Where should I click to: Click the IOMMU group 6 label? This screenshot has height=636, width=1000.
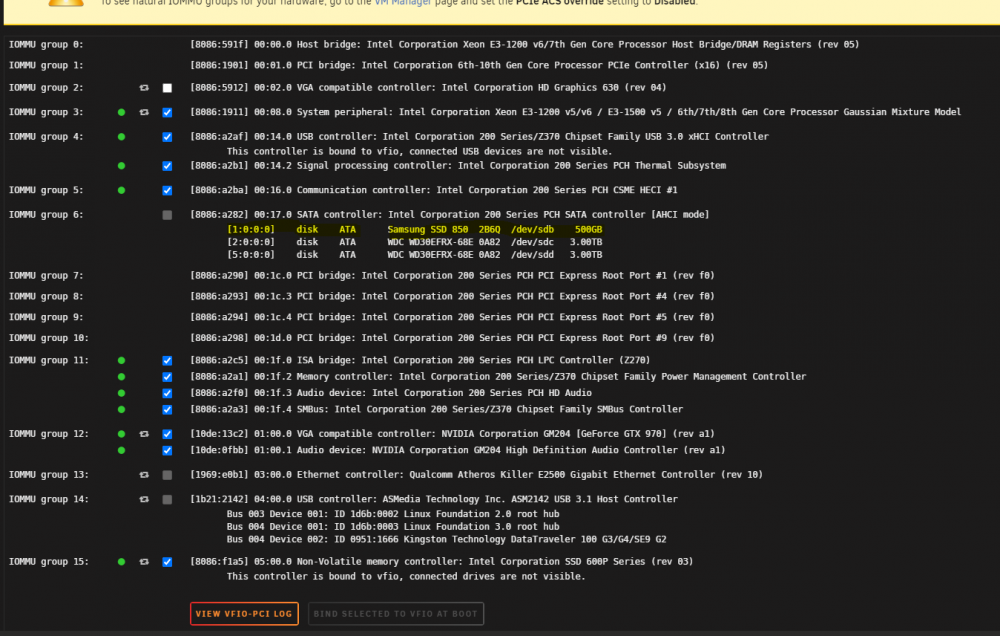[46, 215]
